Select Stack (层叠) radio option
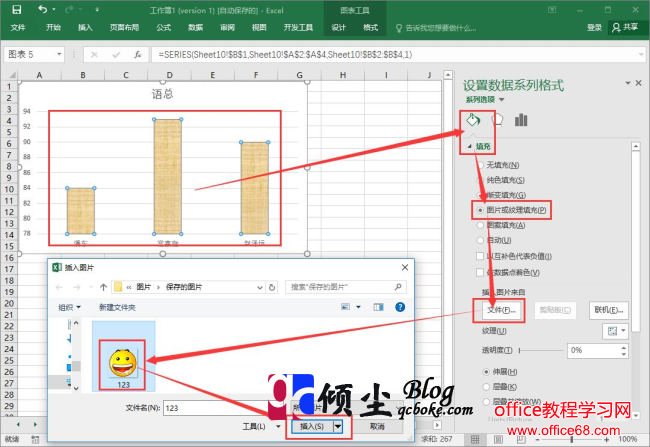650x447 pixels. [486, 386]
